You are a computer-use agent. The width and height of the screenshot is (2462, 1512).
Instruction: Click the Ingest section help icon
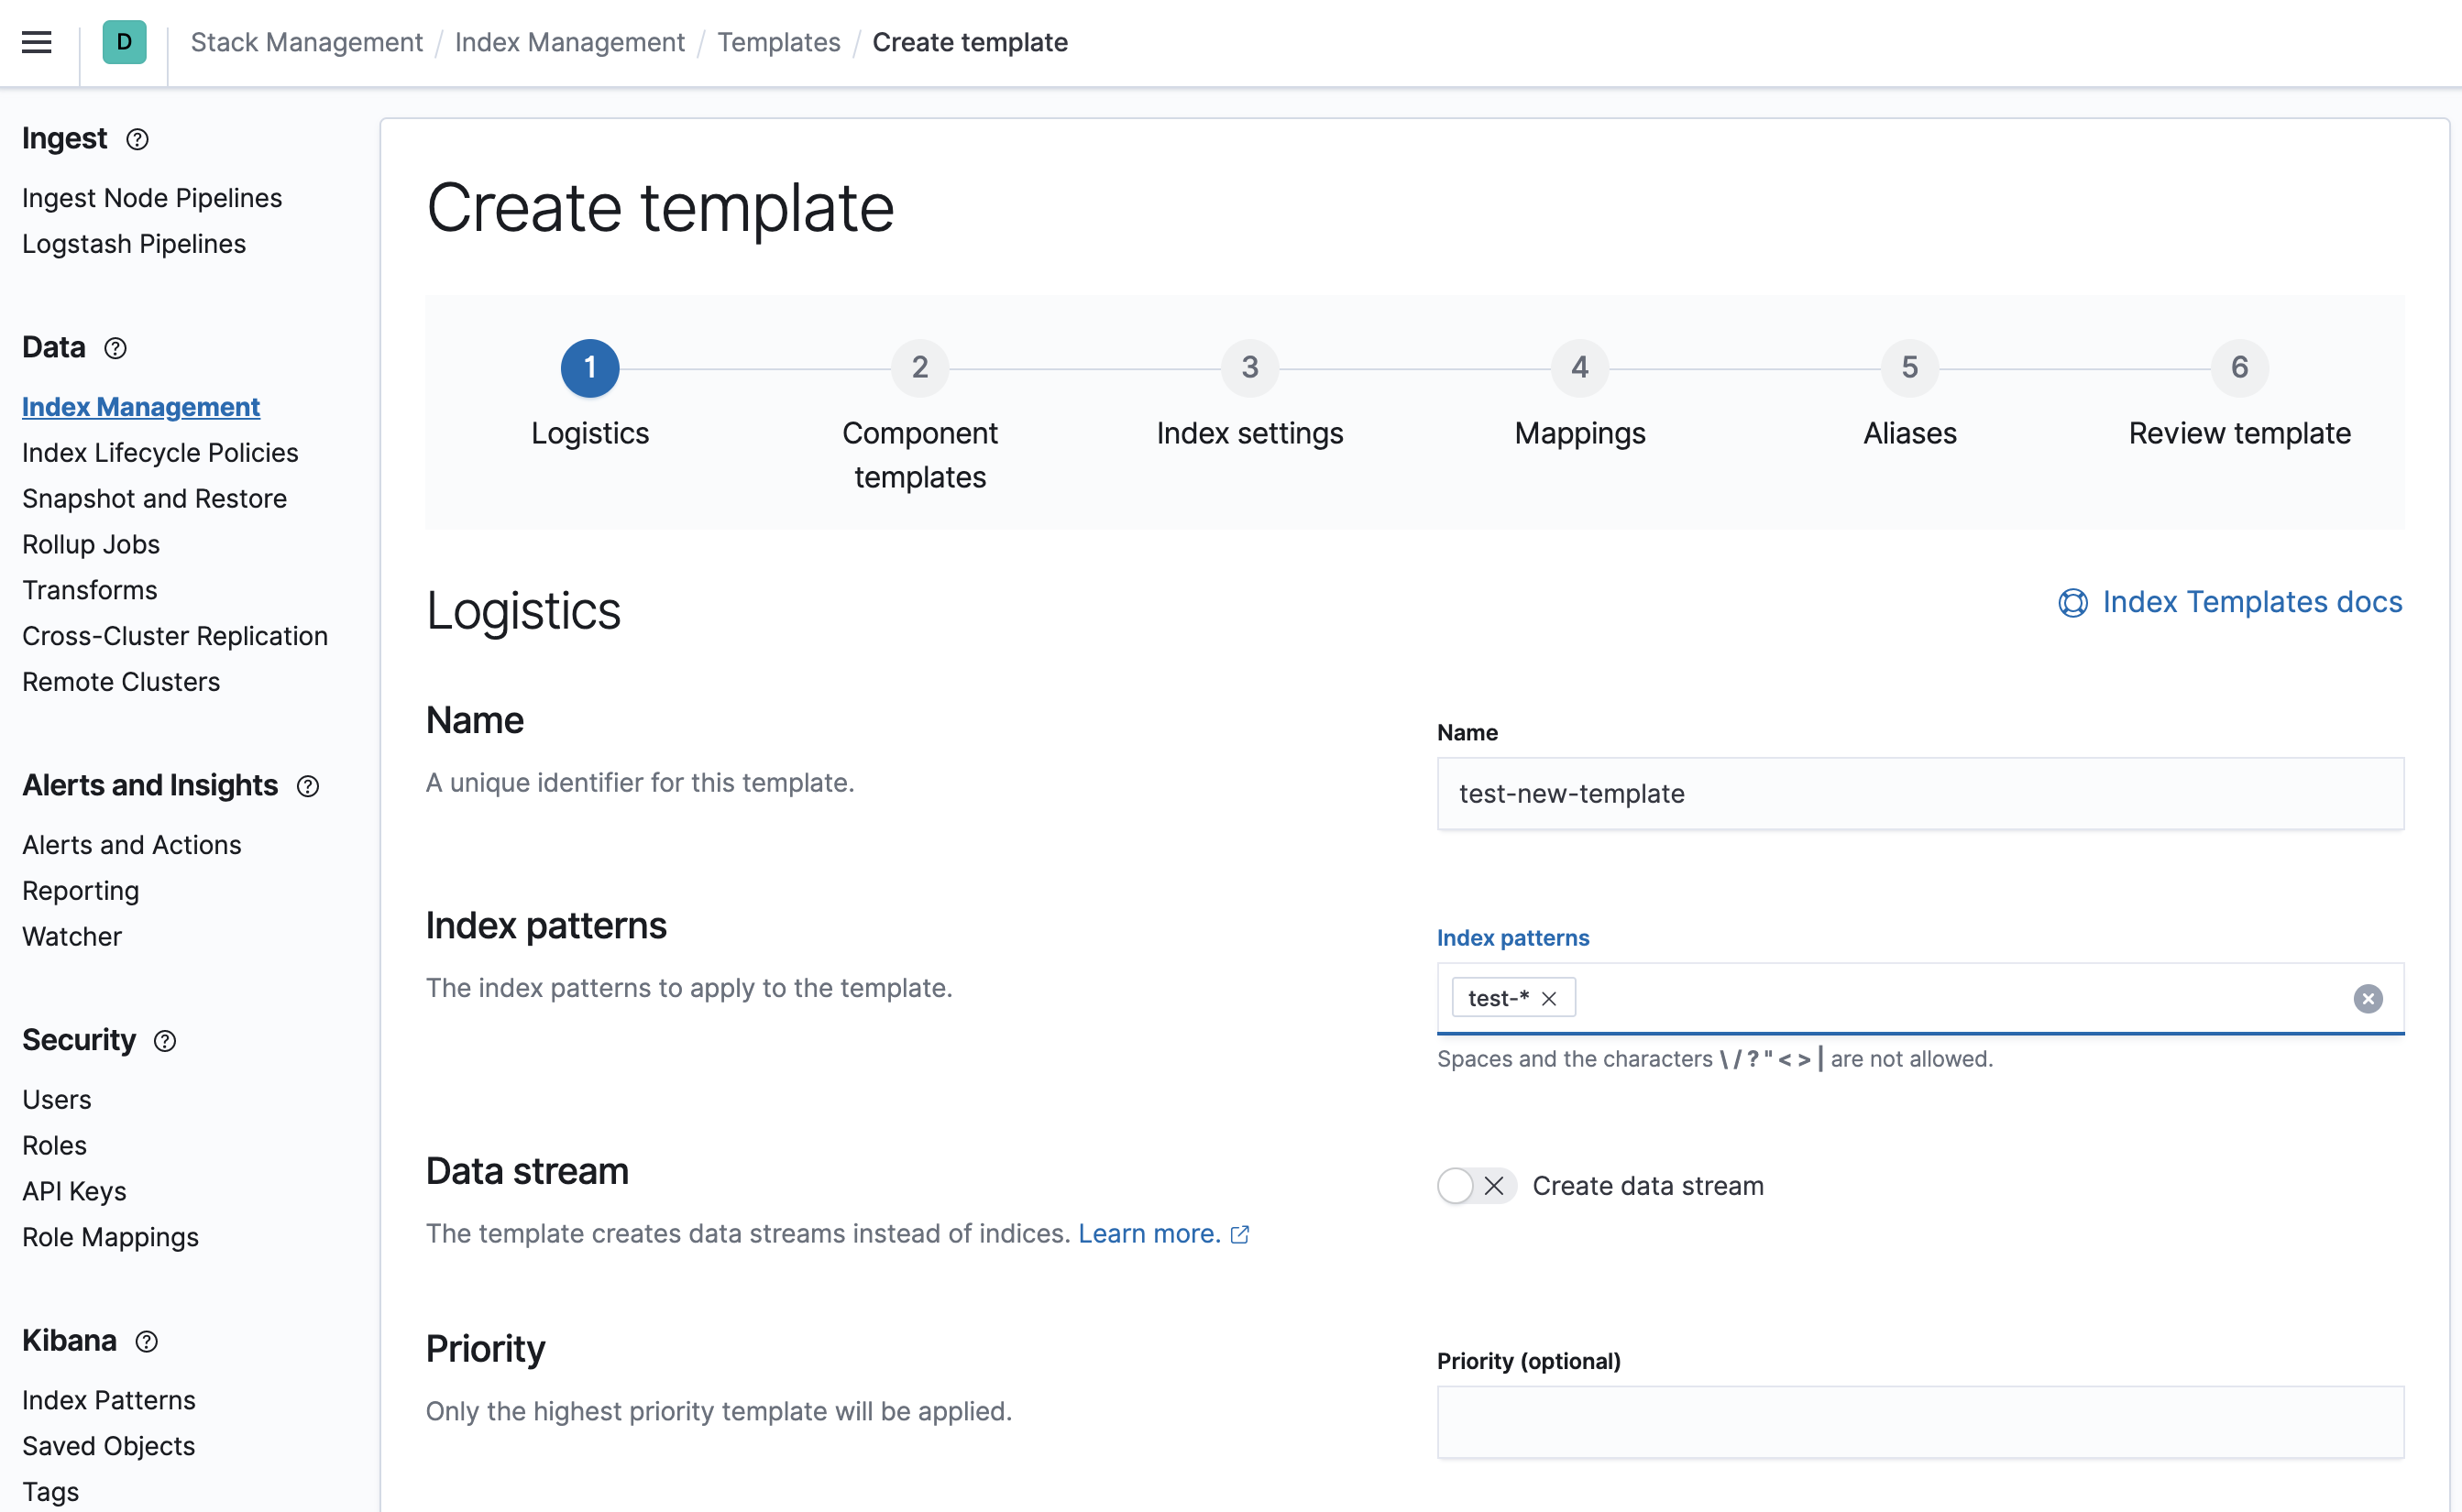138,140
